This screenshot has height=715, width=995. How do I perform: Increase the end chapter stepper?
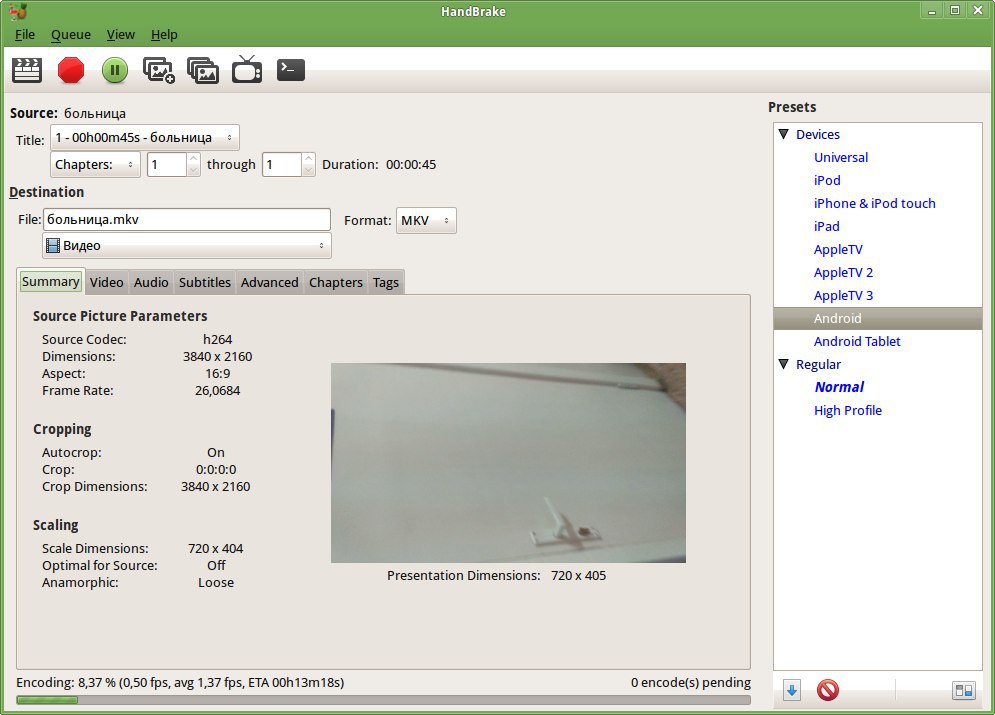click(x=308, y=159)
